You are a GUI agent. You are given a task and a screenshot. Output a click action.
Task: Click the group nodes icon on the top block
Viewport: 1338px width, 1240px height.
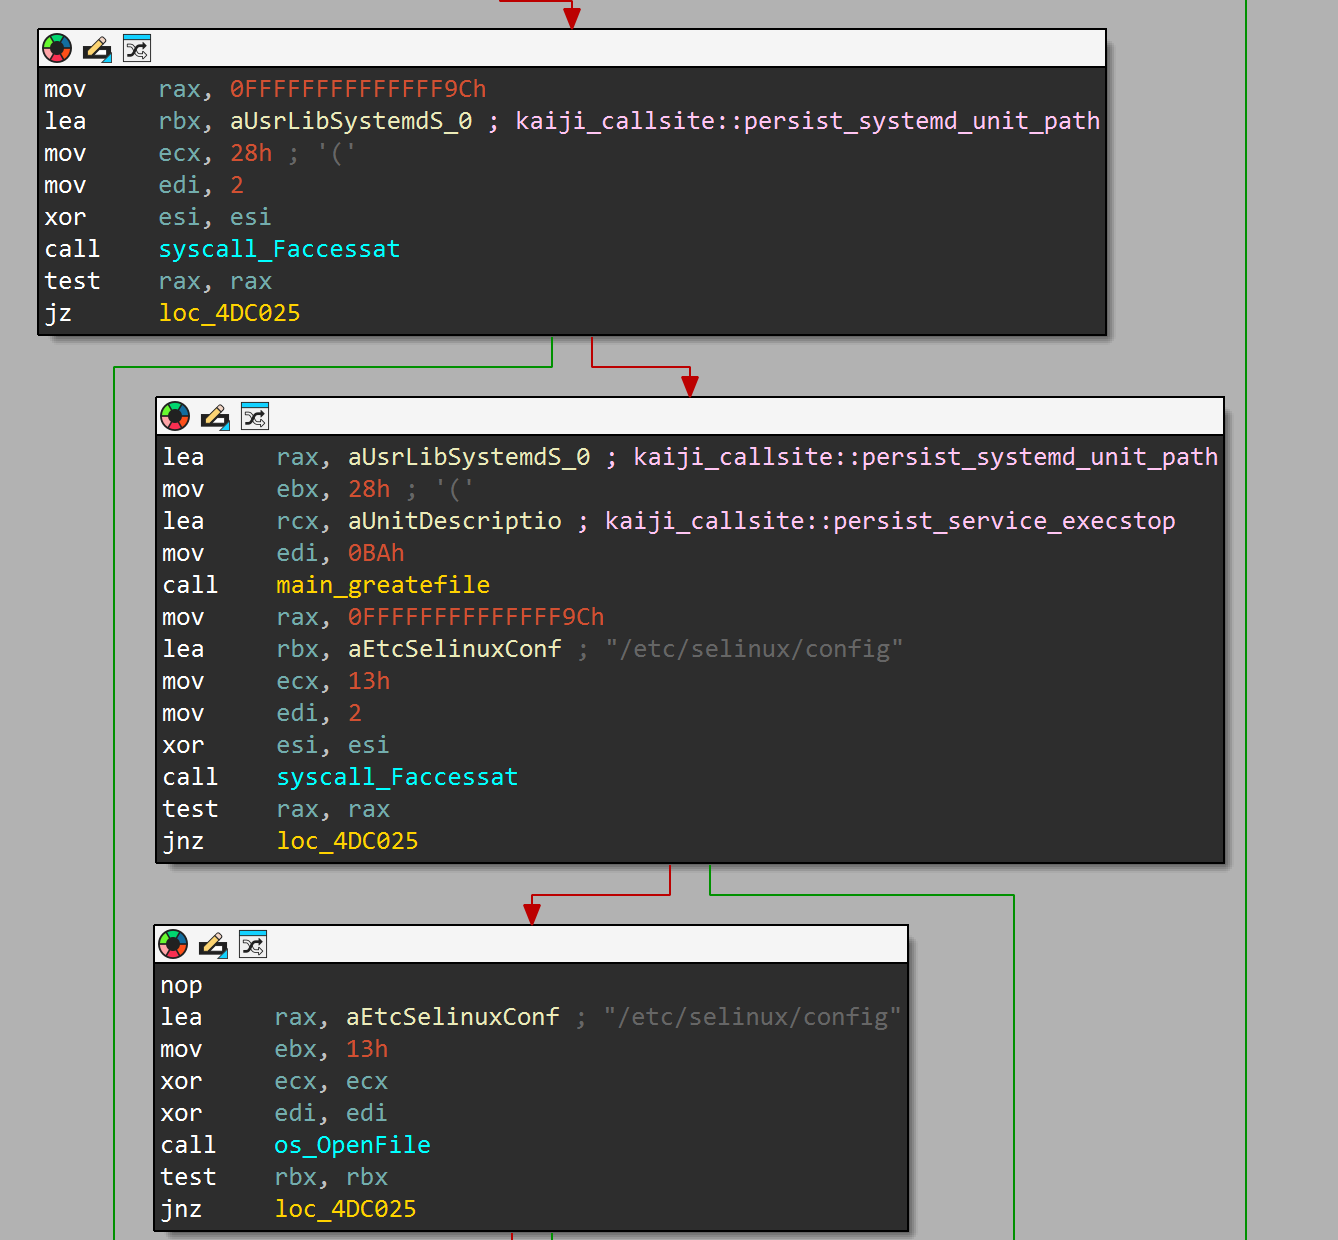pos(137,47)
